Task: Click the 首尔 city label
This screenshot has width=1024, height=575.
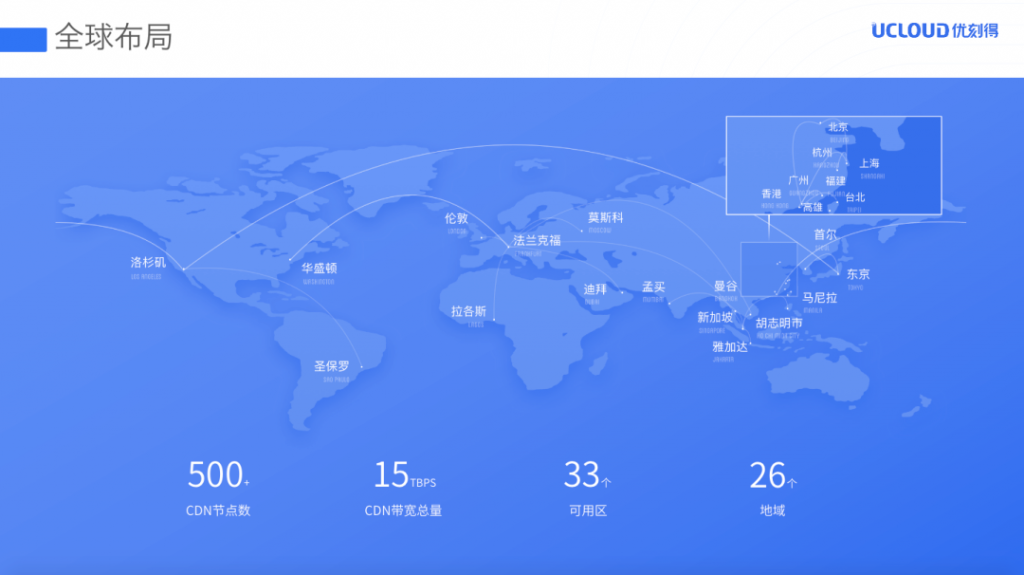Action: pyautogui.click(x=825, y=234)
